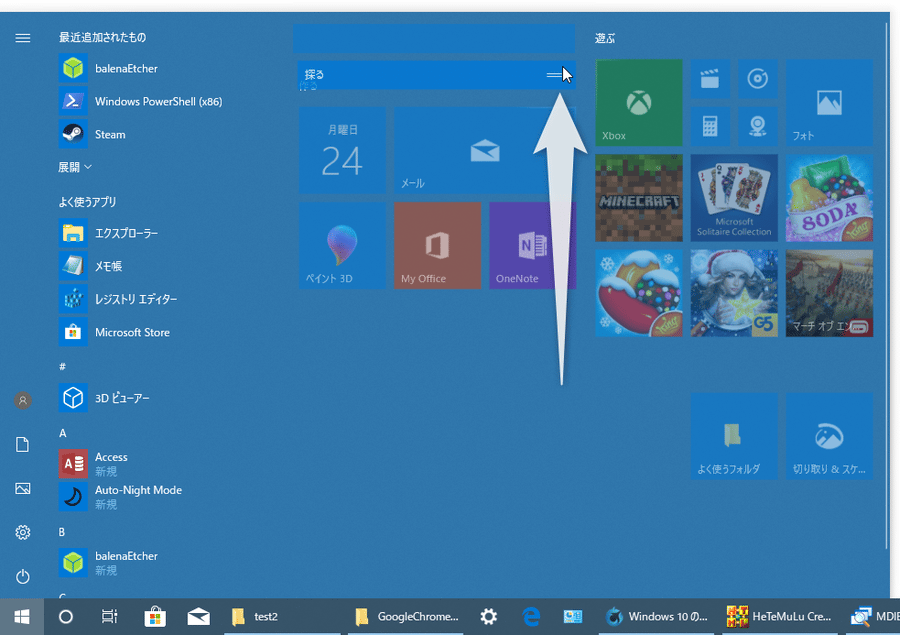Launch the Minecraft tile
900x635 pixels.
point(639,198)
